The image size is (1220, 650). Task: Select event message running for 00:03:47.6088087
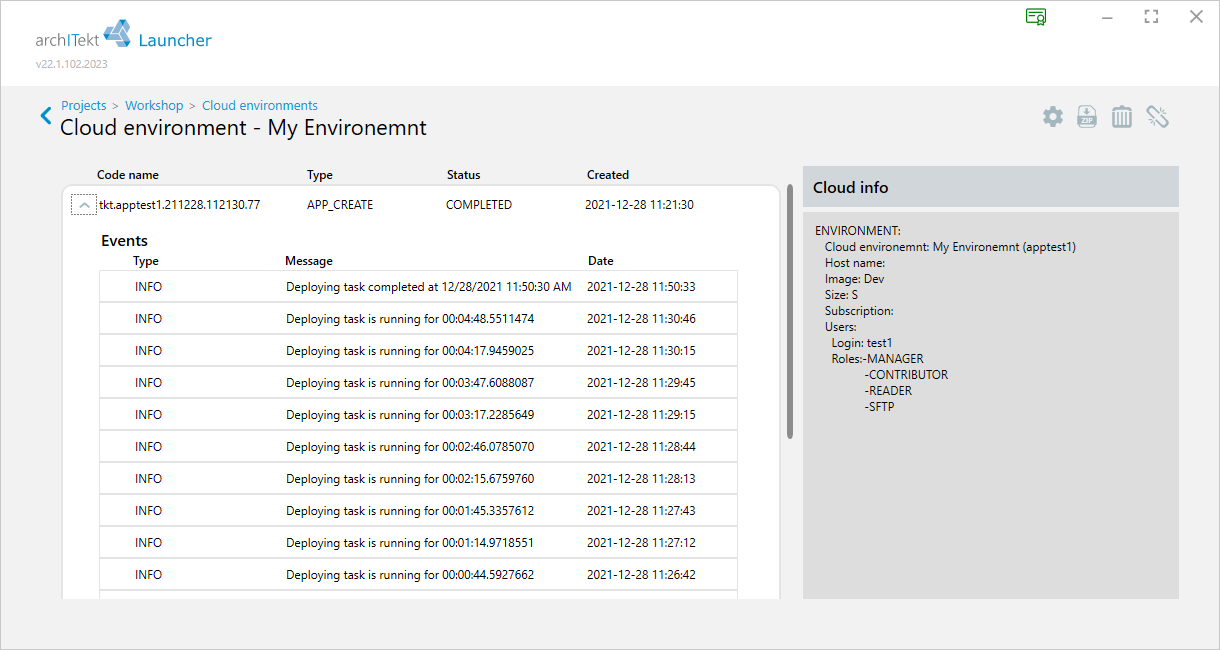[x=410, y=383]
